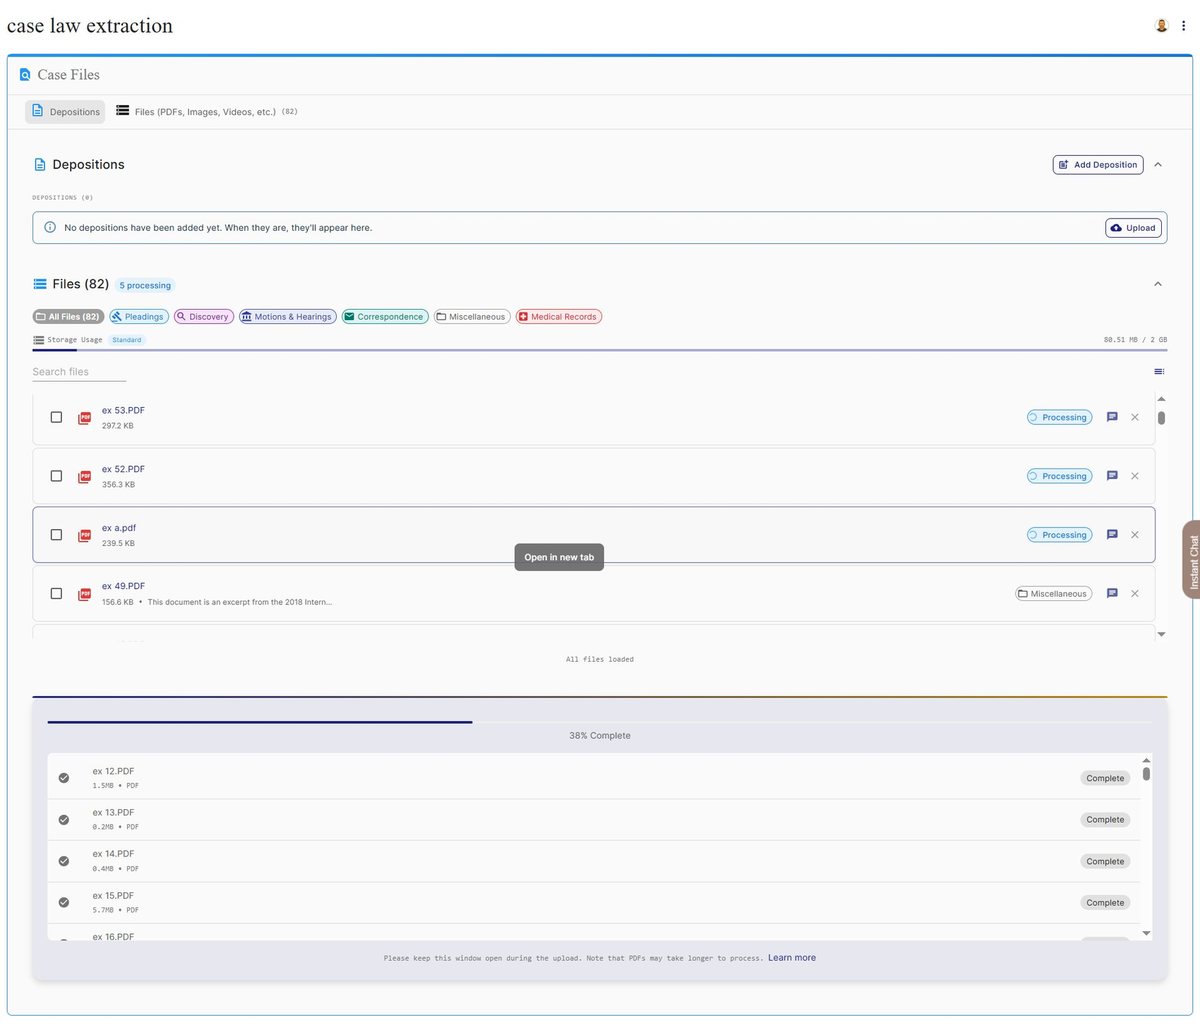Image resolution: width=1200 pixels, height=1025 pixels.
Task: Open the Miscellaneous category tag on ex 49.PDF
Action: coord(1053,594)
